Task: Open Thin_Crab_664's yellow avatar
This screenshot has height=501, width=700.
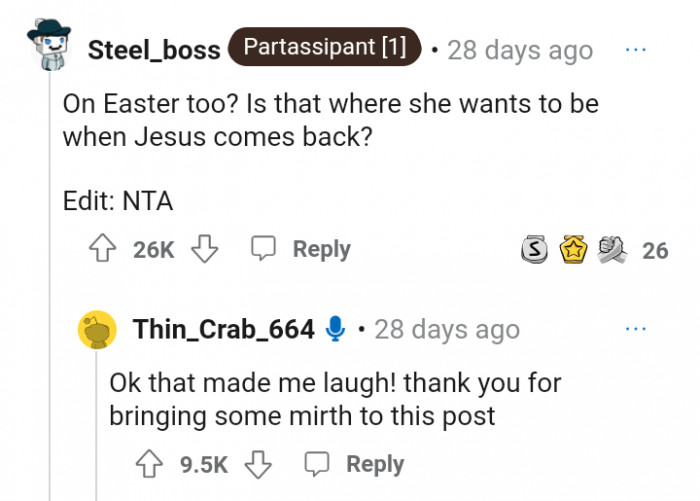Action: tap(98, 329)
